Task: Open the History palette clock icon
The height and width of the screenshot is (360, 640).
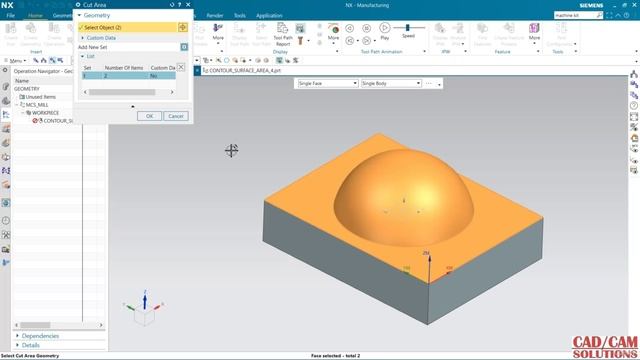Action: [6, 220]
